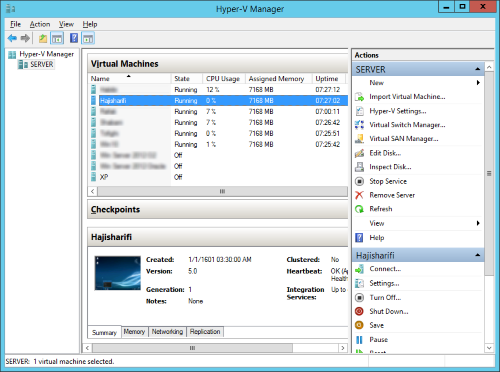Open the View menu in menu bar
The width and height of the screenshot is (500, 372).
pos(66,24)
